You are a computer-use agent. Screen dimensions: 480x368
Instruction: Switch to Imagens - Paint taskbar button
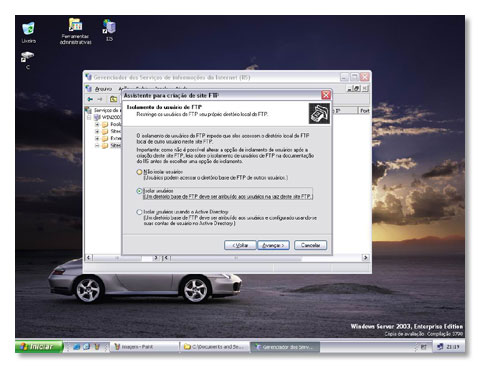(x=144, y=347)
